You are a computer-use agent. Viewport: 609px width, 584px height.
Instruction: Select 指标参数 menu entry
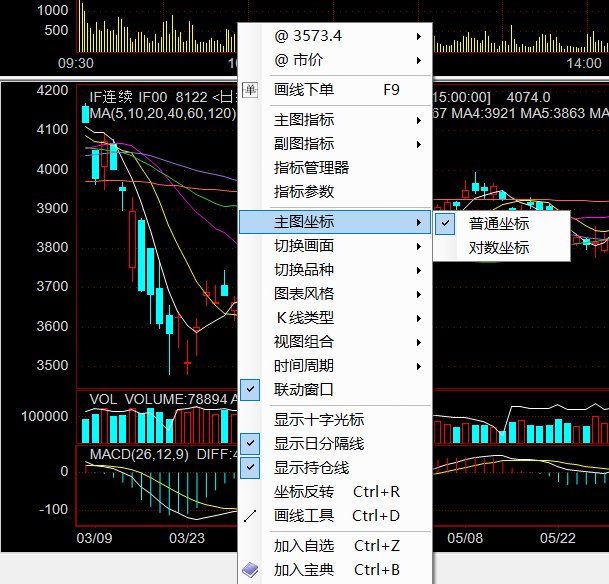(304, 192)
